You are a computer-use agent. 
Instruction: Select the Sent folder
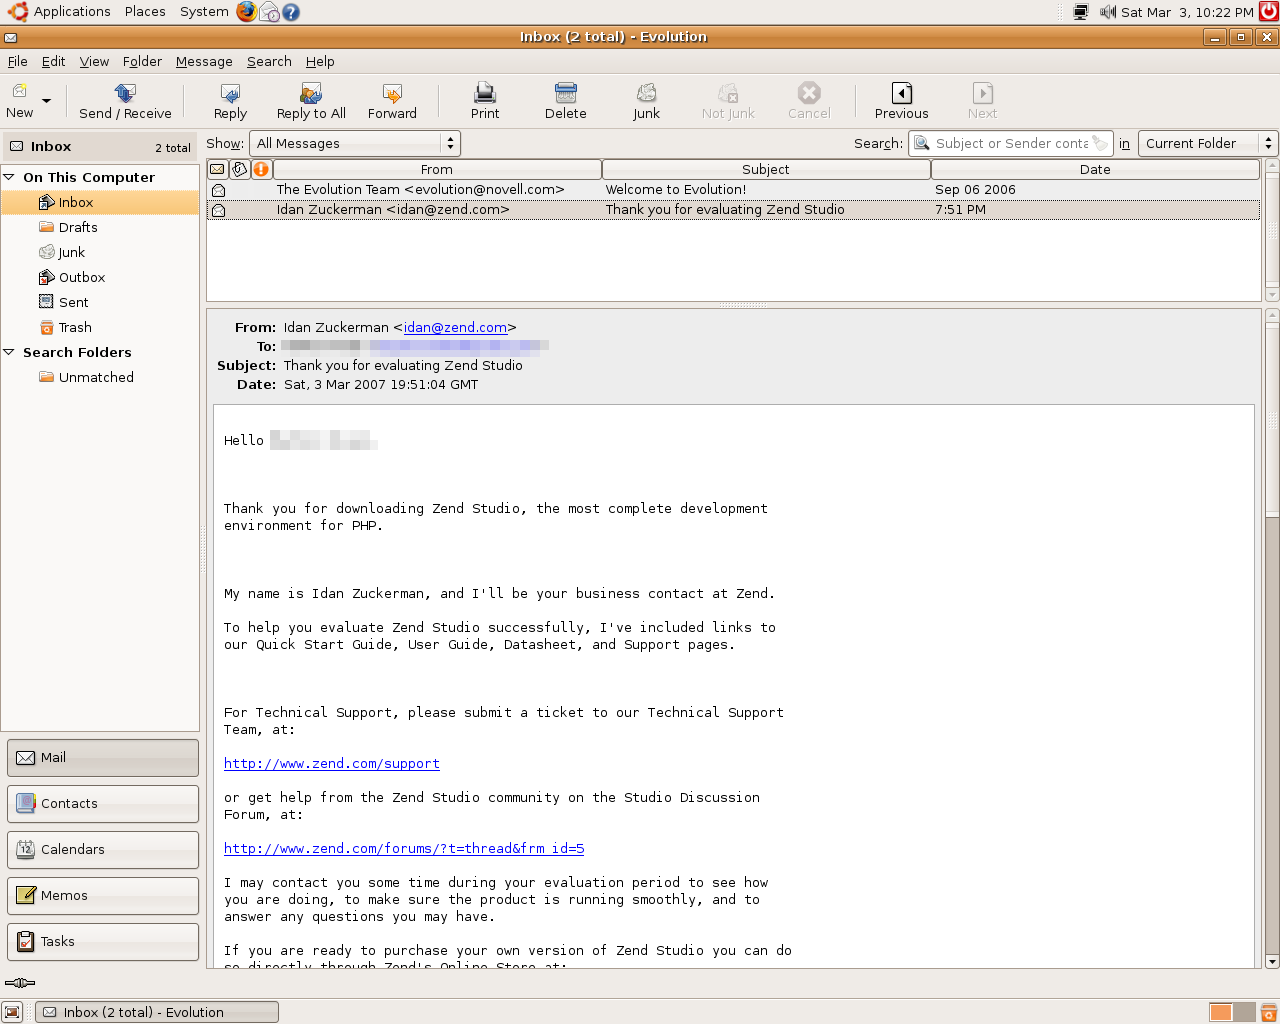point(100,302)
